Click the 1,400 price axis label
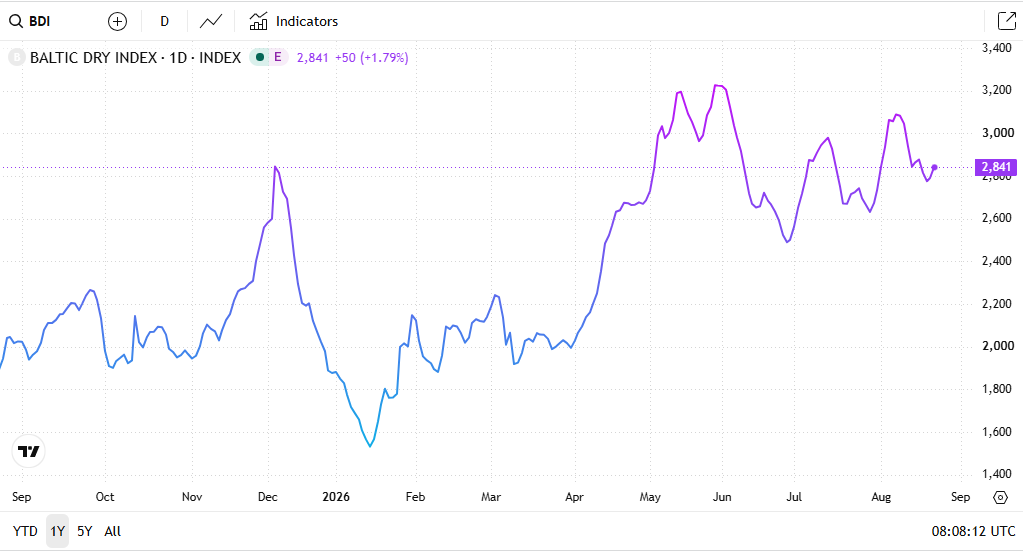The image size is (1023, 553). point(998,474)
